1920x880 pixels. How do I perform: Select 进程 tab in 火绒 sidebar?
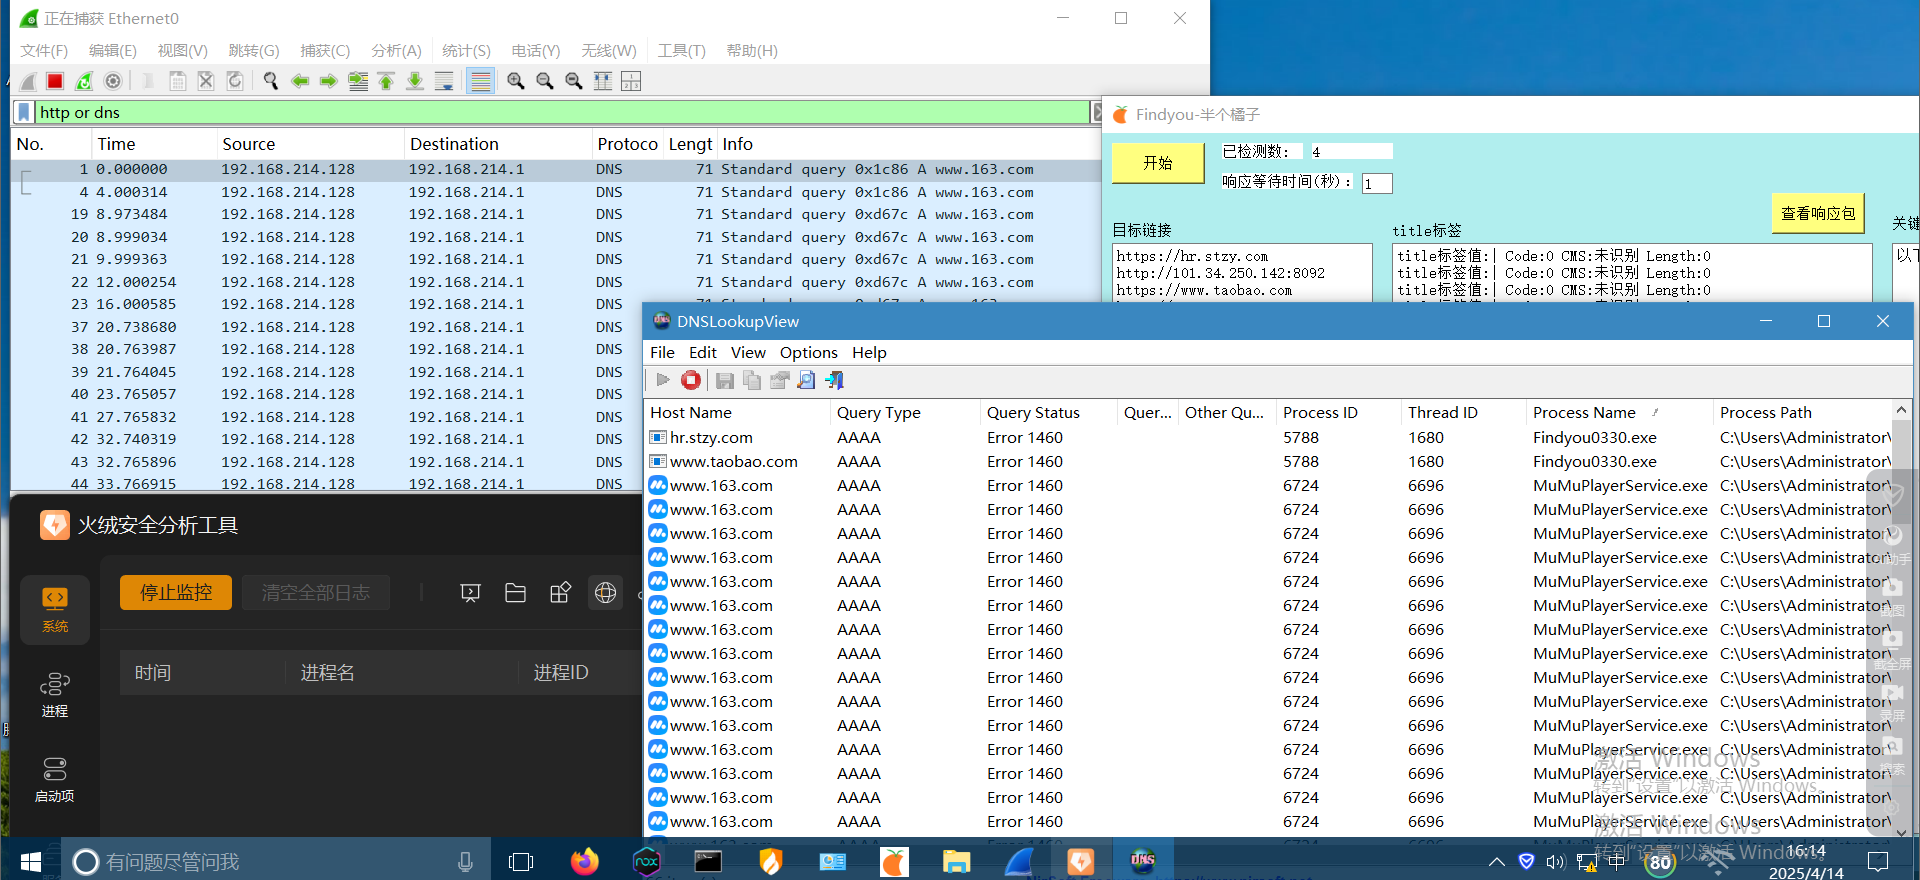(x=55, y=695)
